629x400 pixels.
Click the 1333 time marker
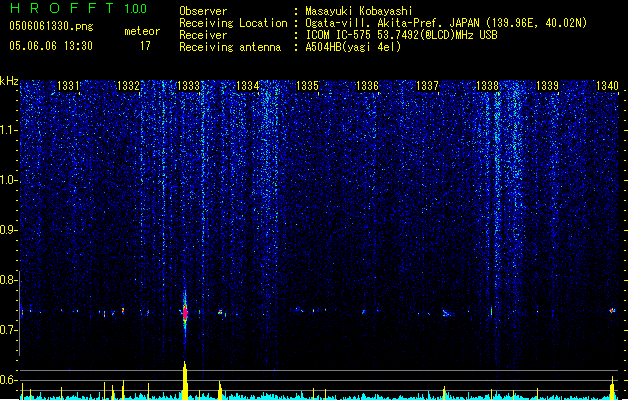(x=188, y=86)
